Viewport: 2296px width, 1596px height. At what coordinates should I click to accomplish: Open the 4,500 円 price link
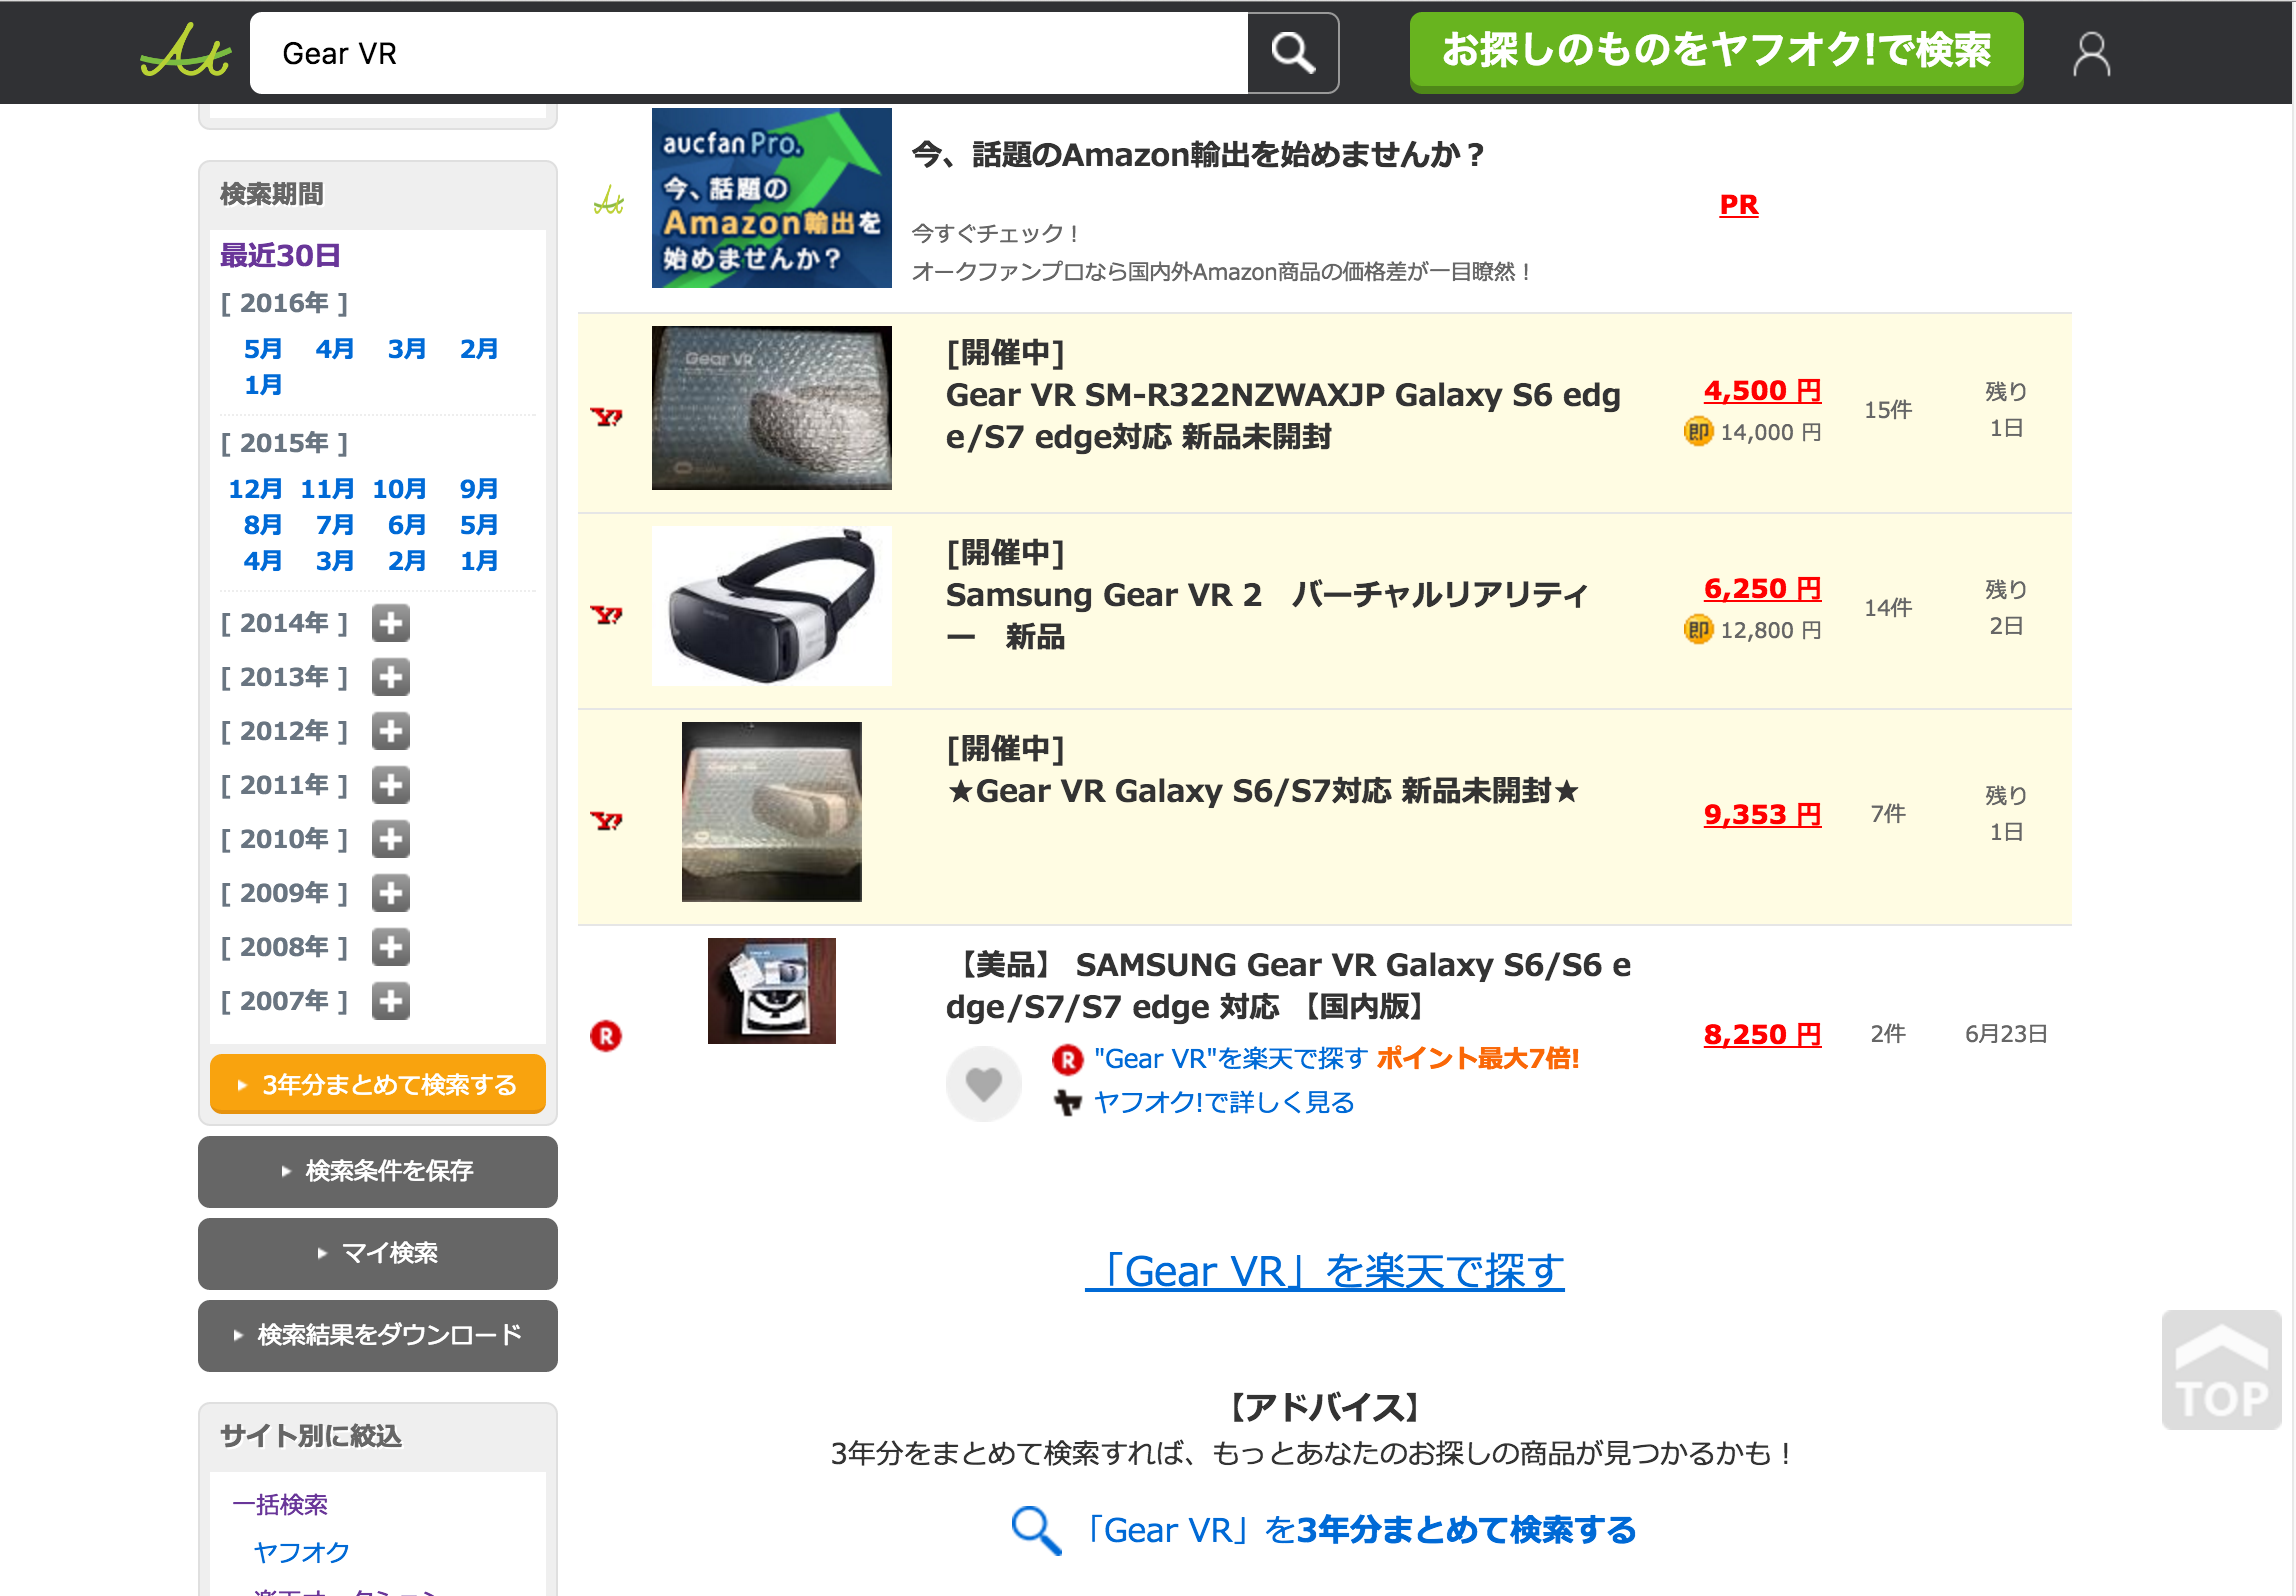coord(1762,391)
